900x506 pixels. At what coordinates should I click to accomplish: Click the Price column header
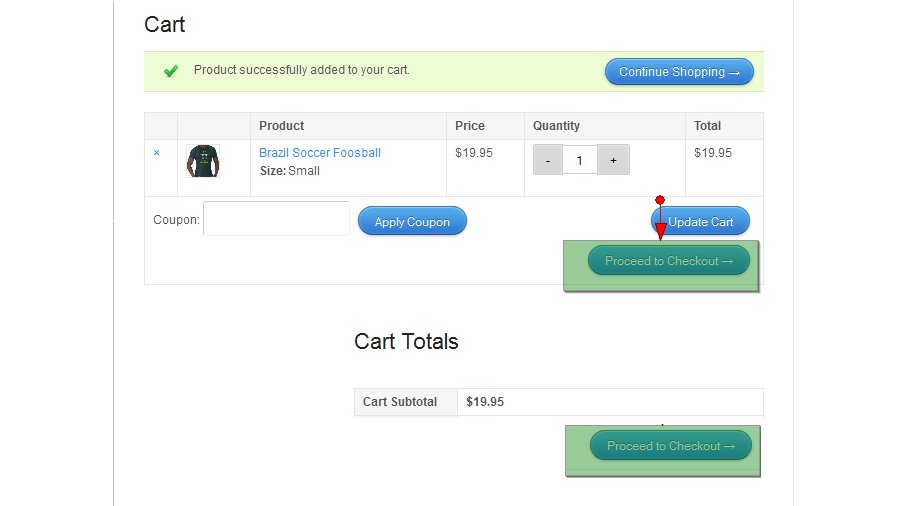470,126
